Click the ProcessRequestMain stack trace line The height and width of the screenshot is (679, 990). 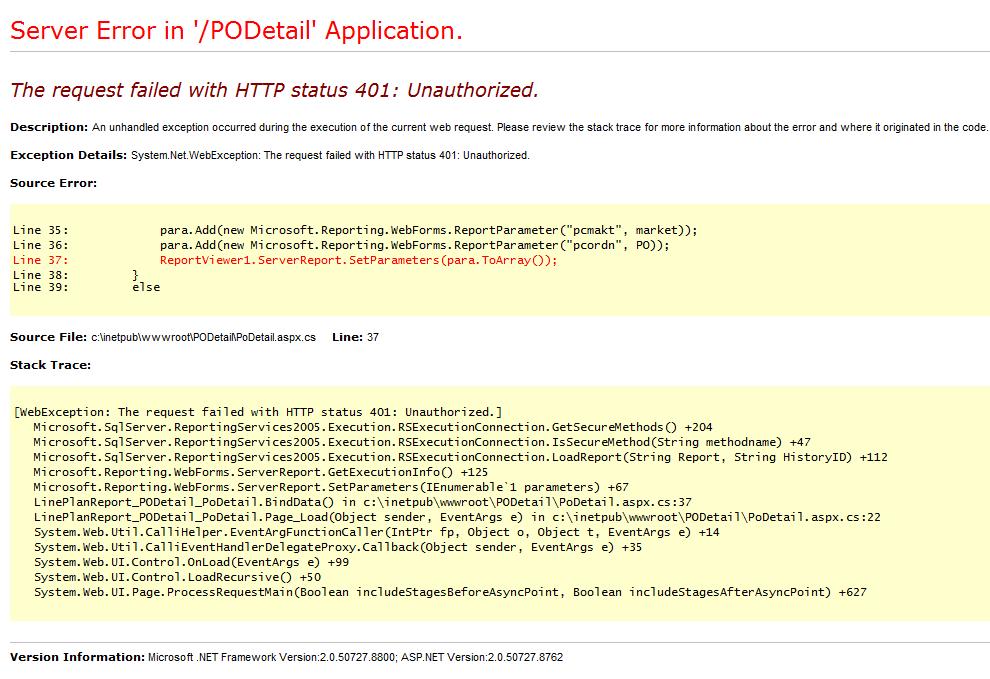pos(449,592)
